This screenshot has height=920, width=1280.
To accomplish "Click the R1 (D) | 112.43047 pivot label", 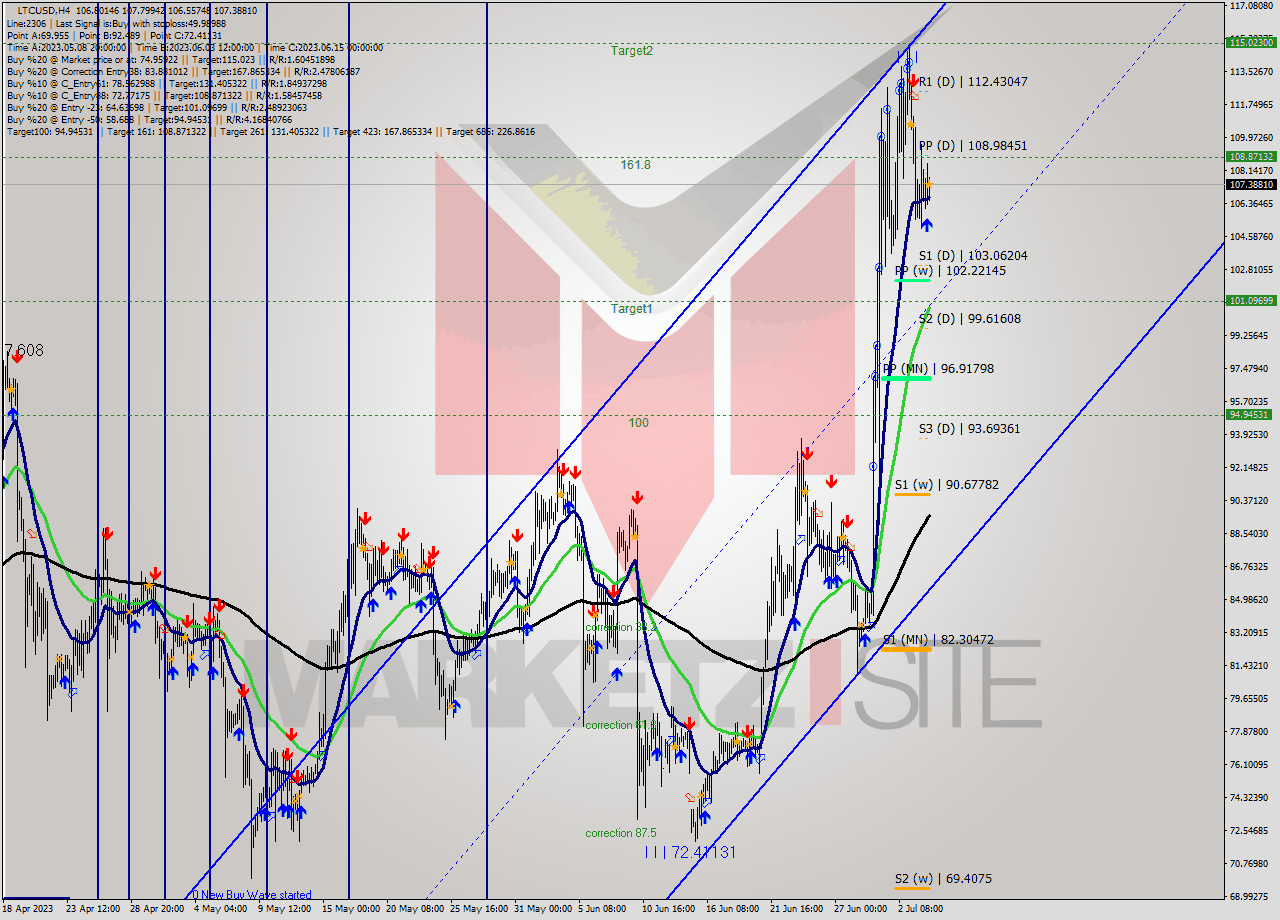I will click(x=973, y=82).
